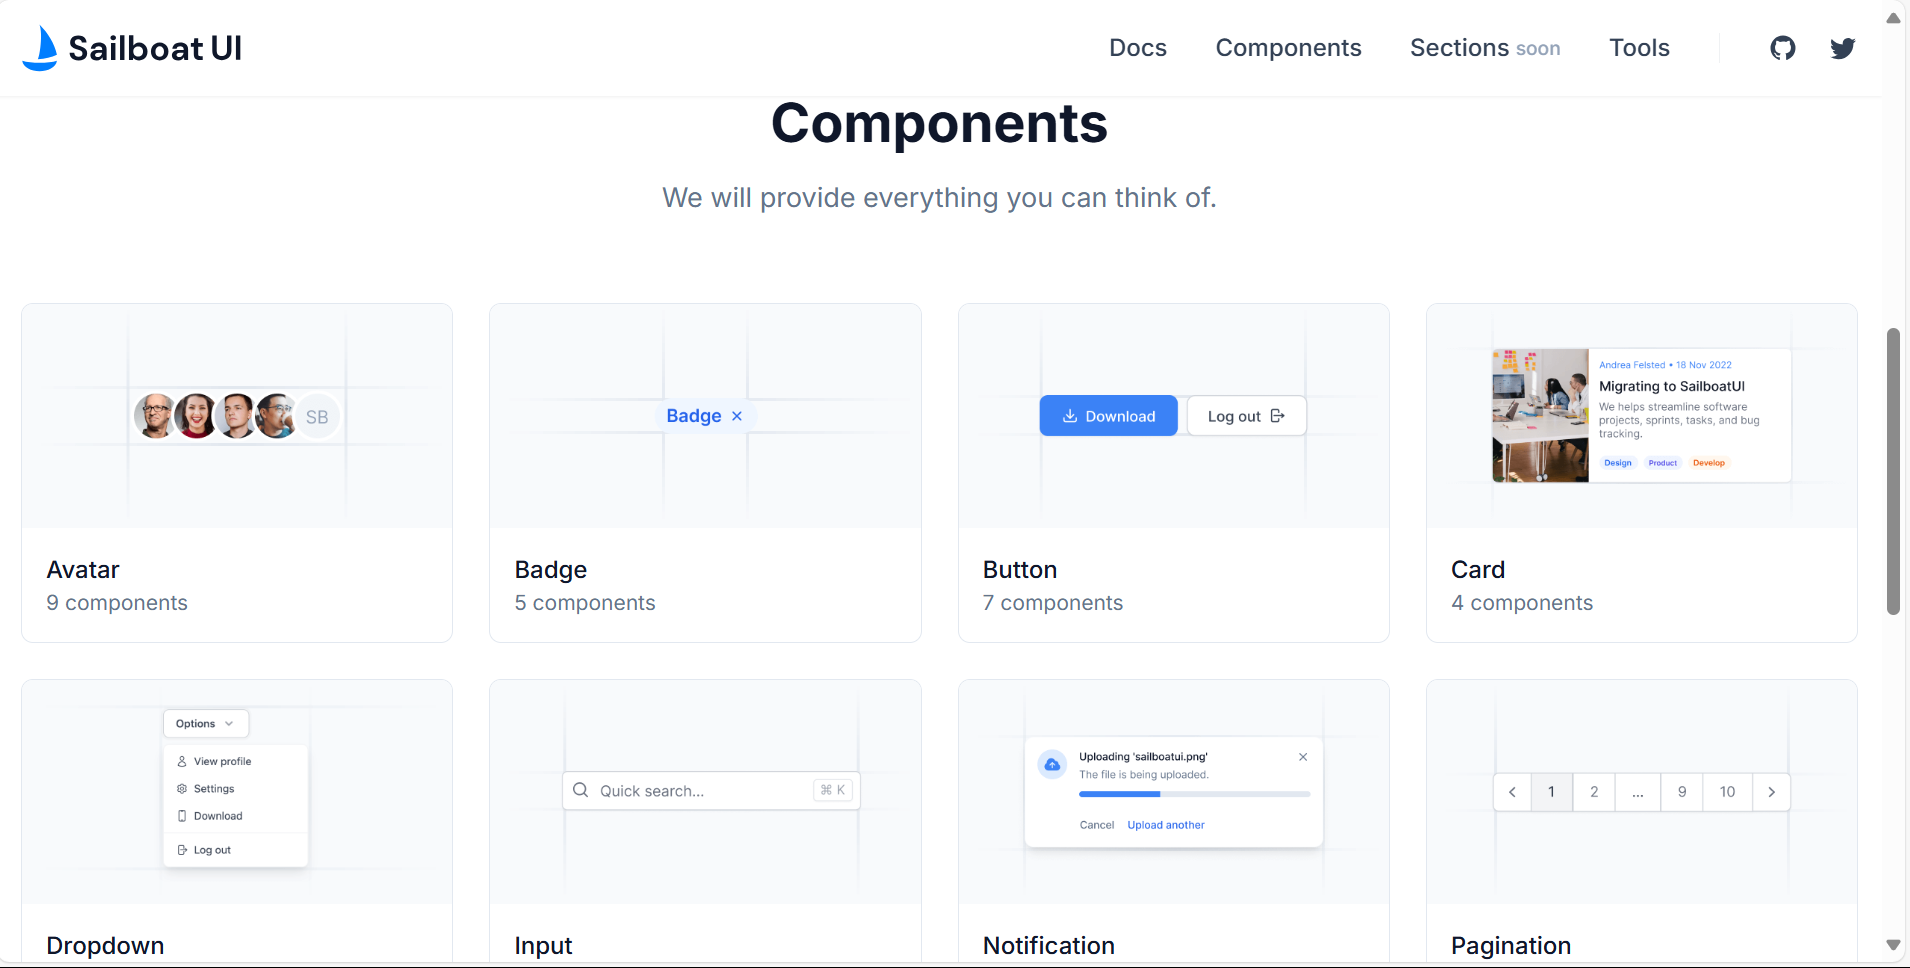Close the upload notification with X
This screenshot has width=1910, height=968.
1303,757
